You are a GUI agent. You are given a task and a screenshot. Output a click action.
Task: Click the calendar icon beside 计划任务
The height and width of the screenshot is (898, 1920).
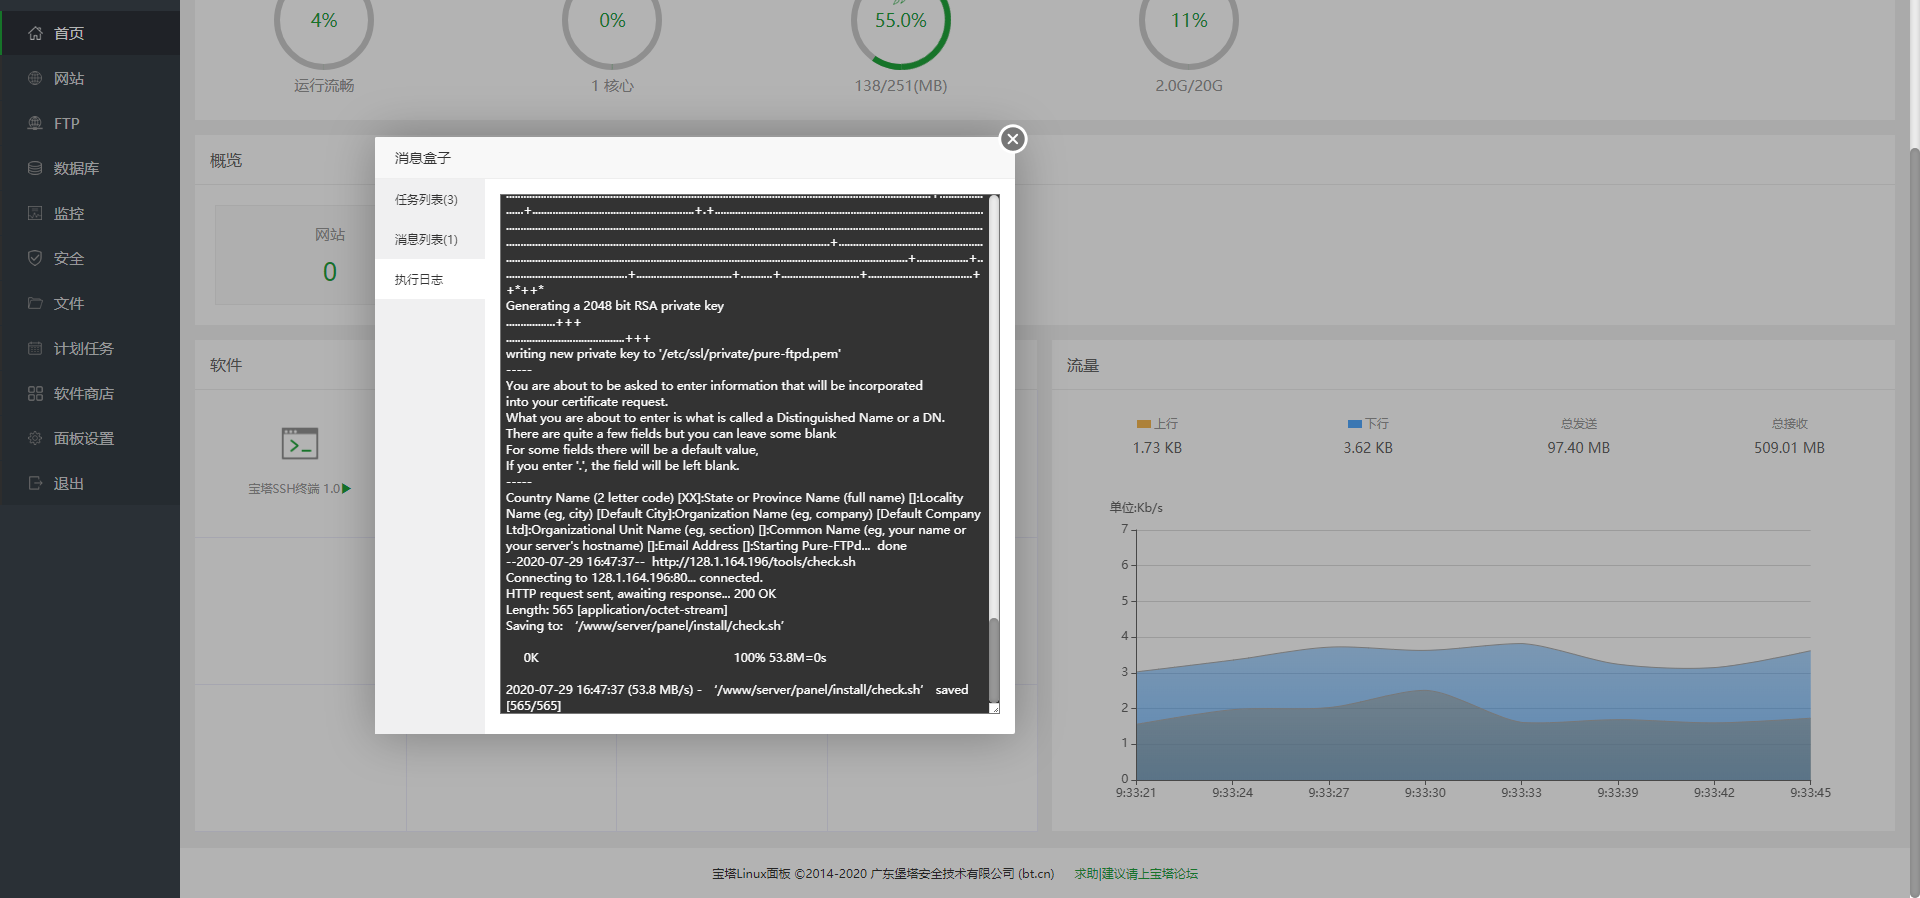pos(35,348)
